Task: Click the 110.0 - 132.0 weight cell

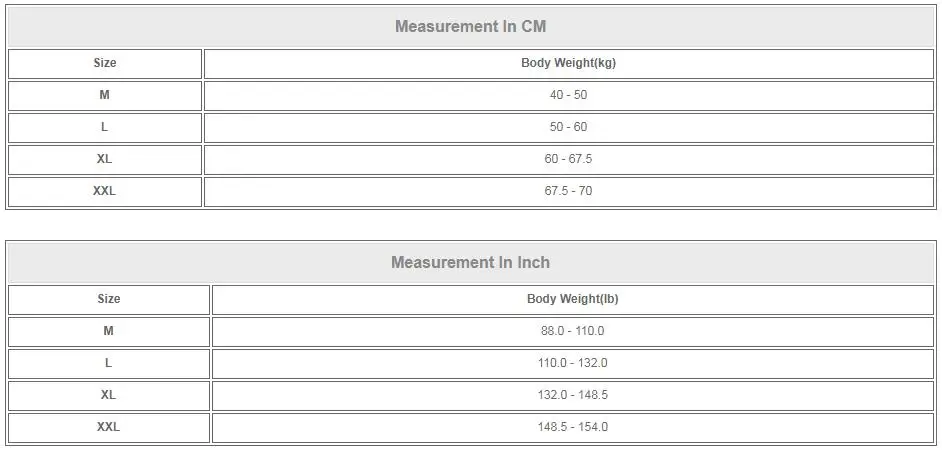Action: (x=573, y=363)
